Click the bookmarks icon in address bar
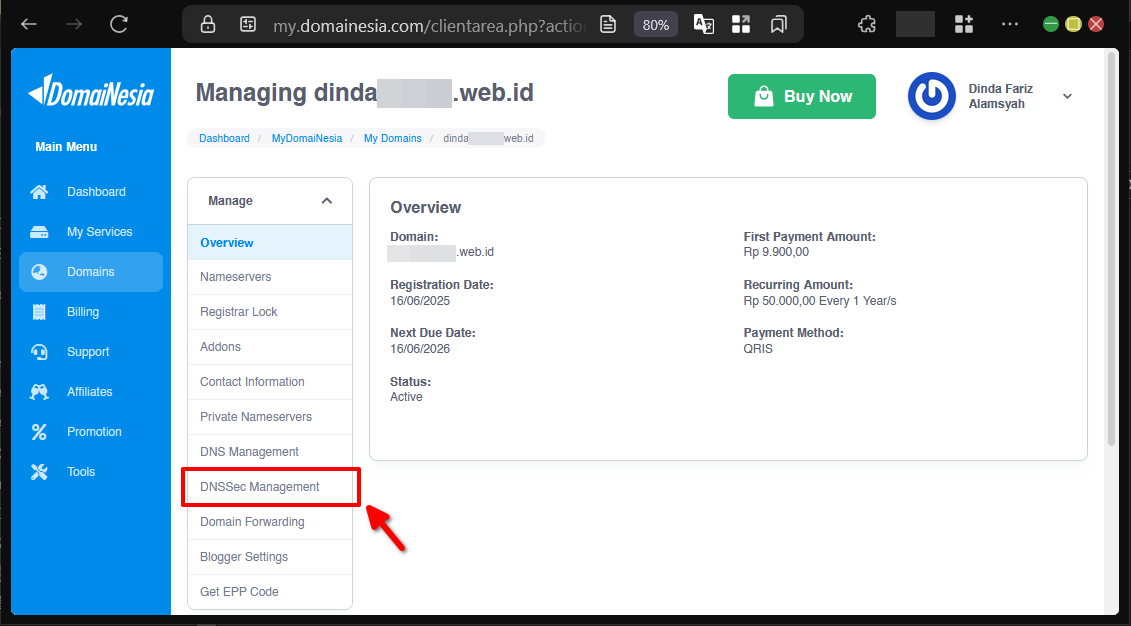Screen dimensions: 1131x626 778,25
